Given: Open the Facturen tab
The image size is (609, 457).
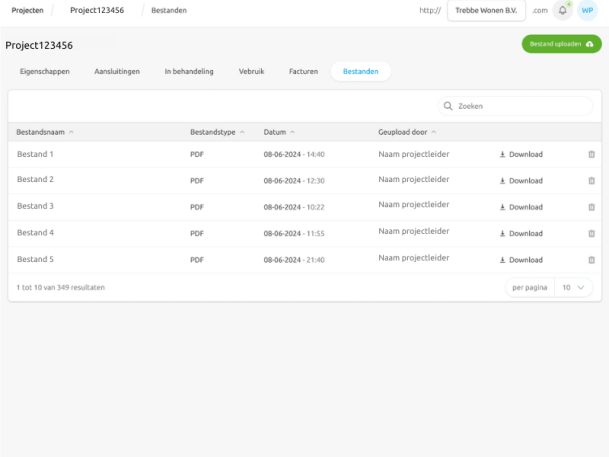Looking at the screenshot, I should [x=303, y=72].
